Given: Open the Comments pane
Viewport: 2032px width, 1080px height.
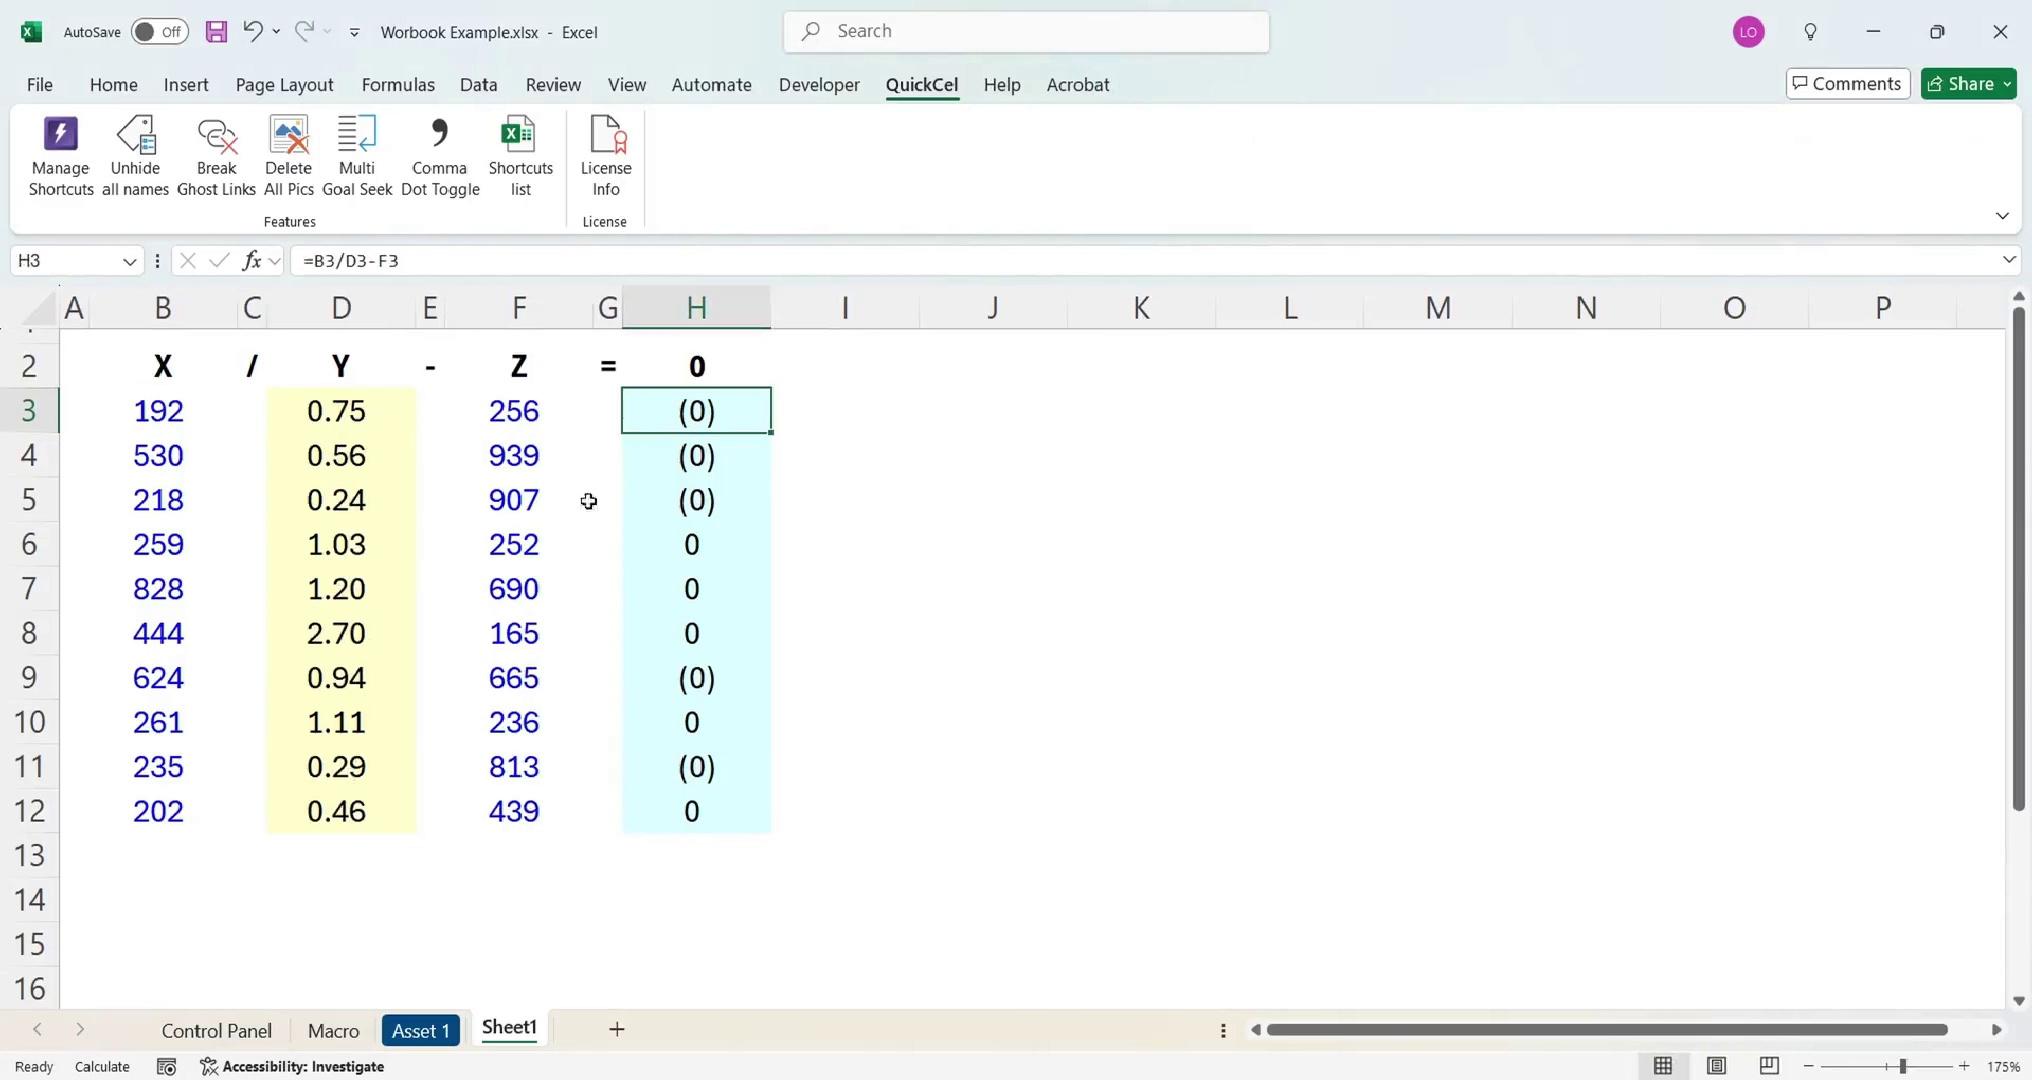Looking at the screenshot, I should 1846,83.
